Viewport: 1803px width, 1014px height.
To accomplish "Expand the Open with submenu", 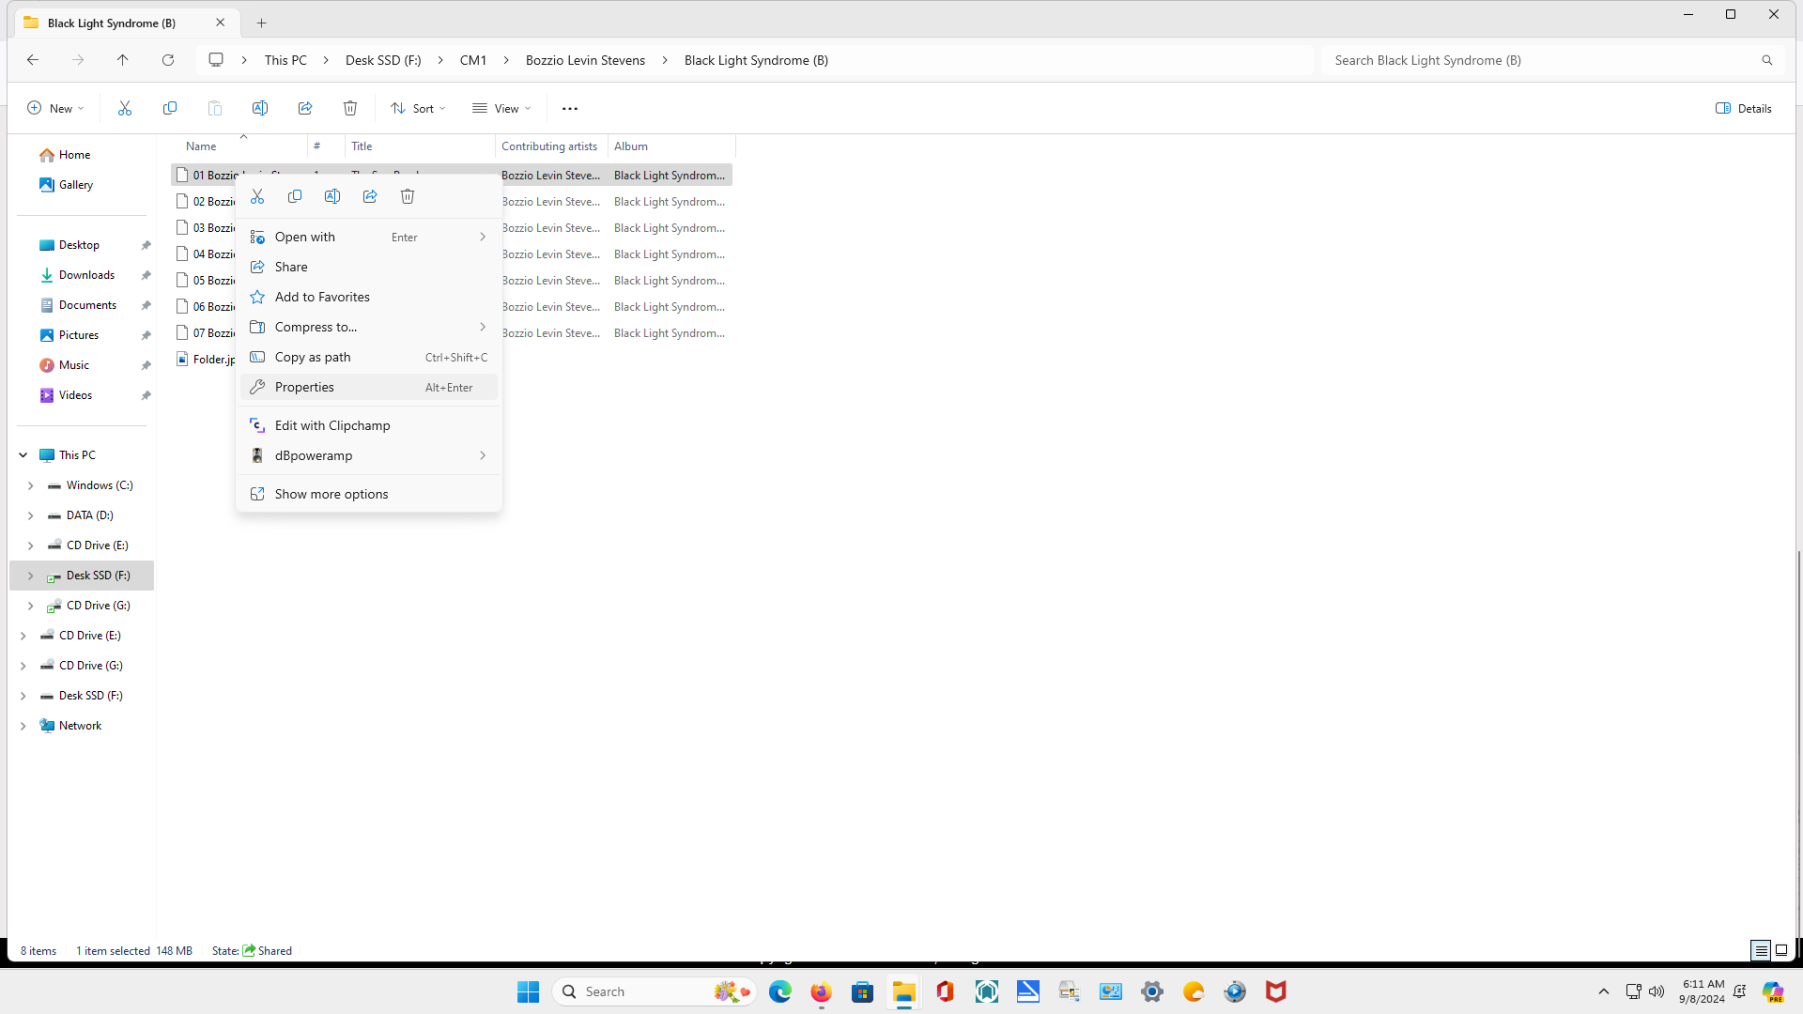I will click(x=369, y=237).
